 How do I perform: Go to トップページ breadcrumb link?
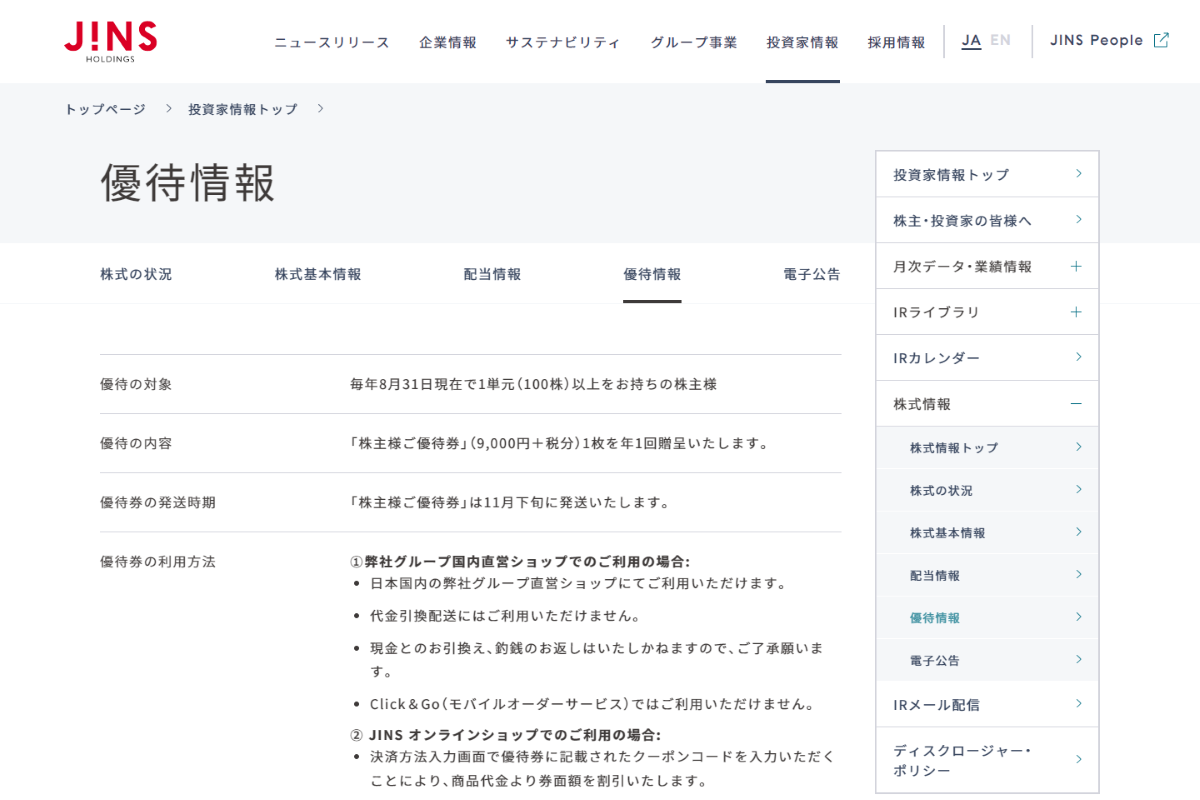tap(105, 109)
